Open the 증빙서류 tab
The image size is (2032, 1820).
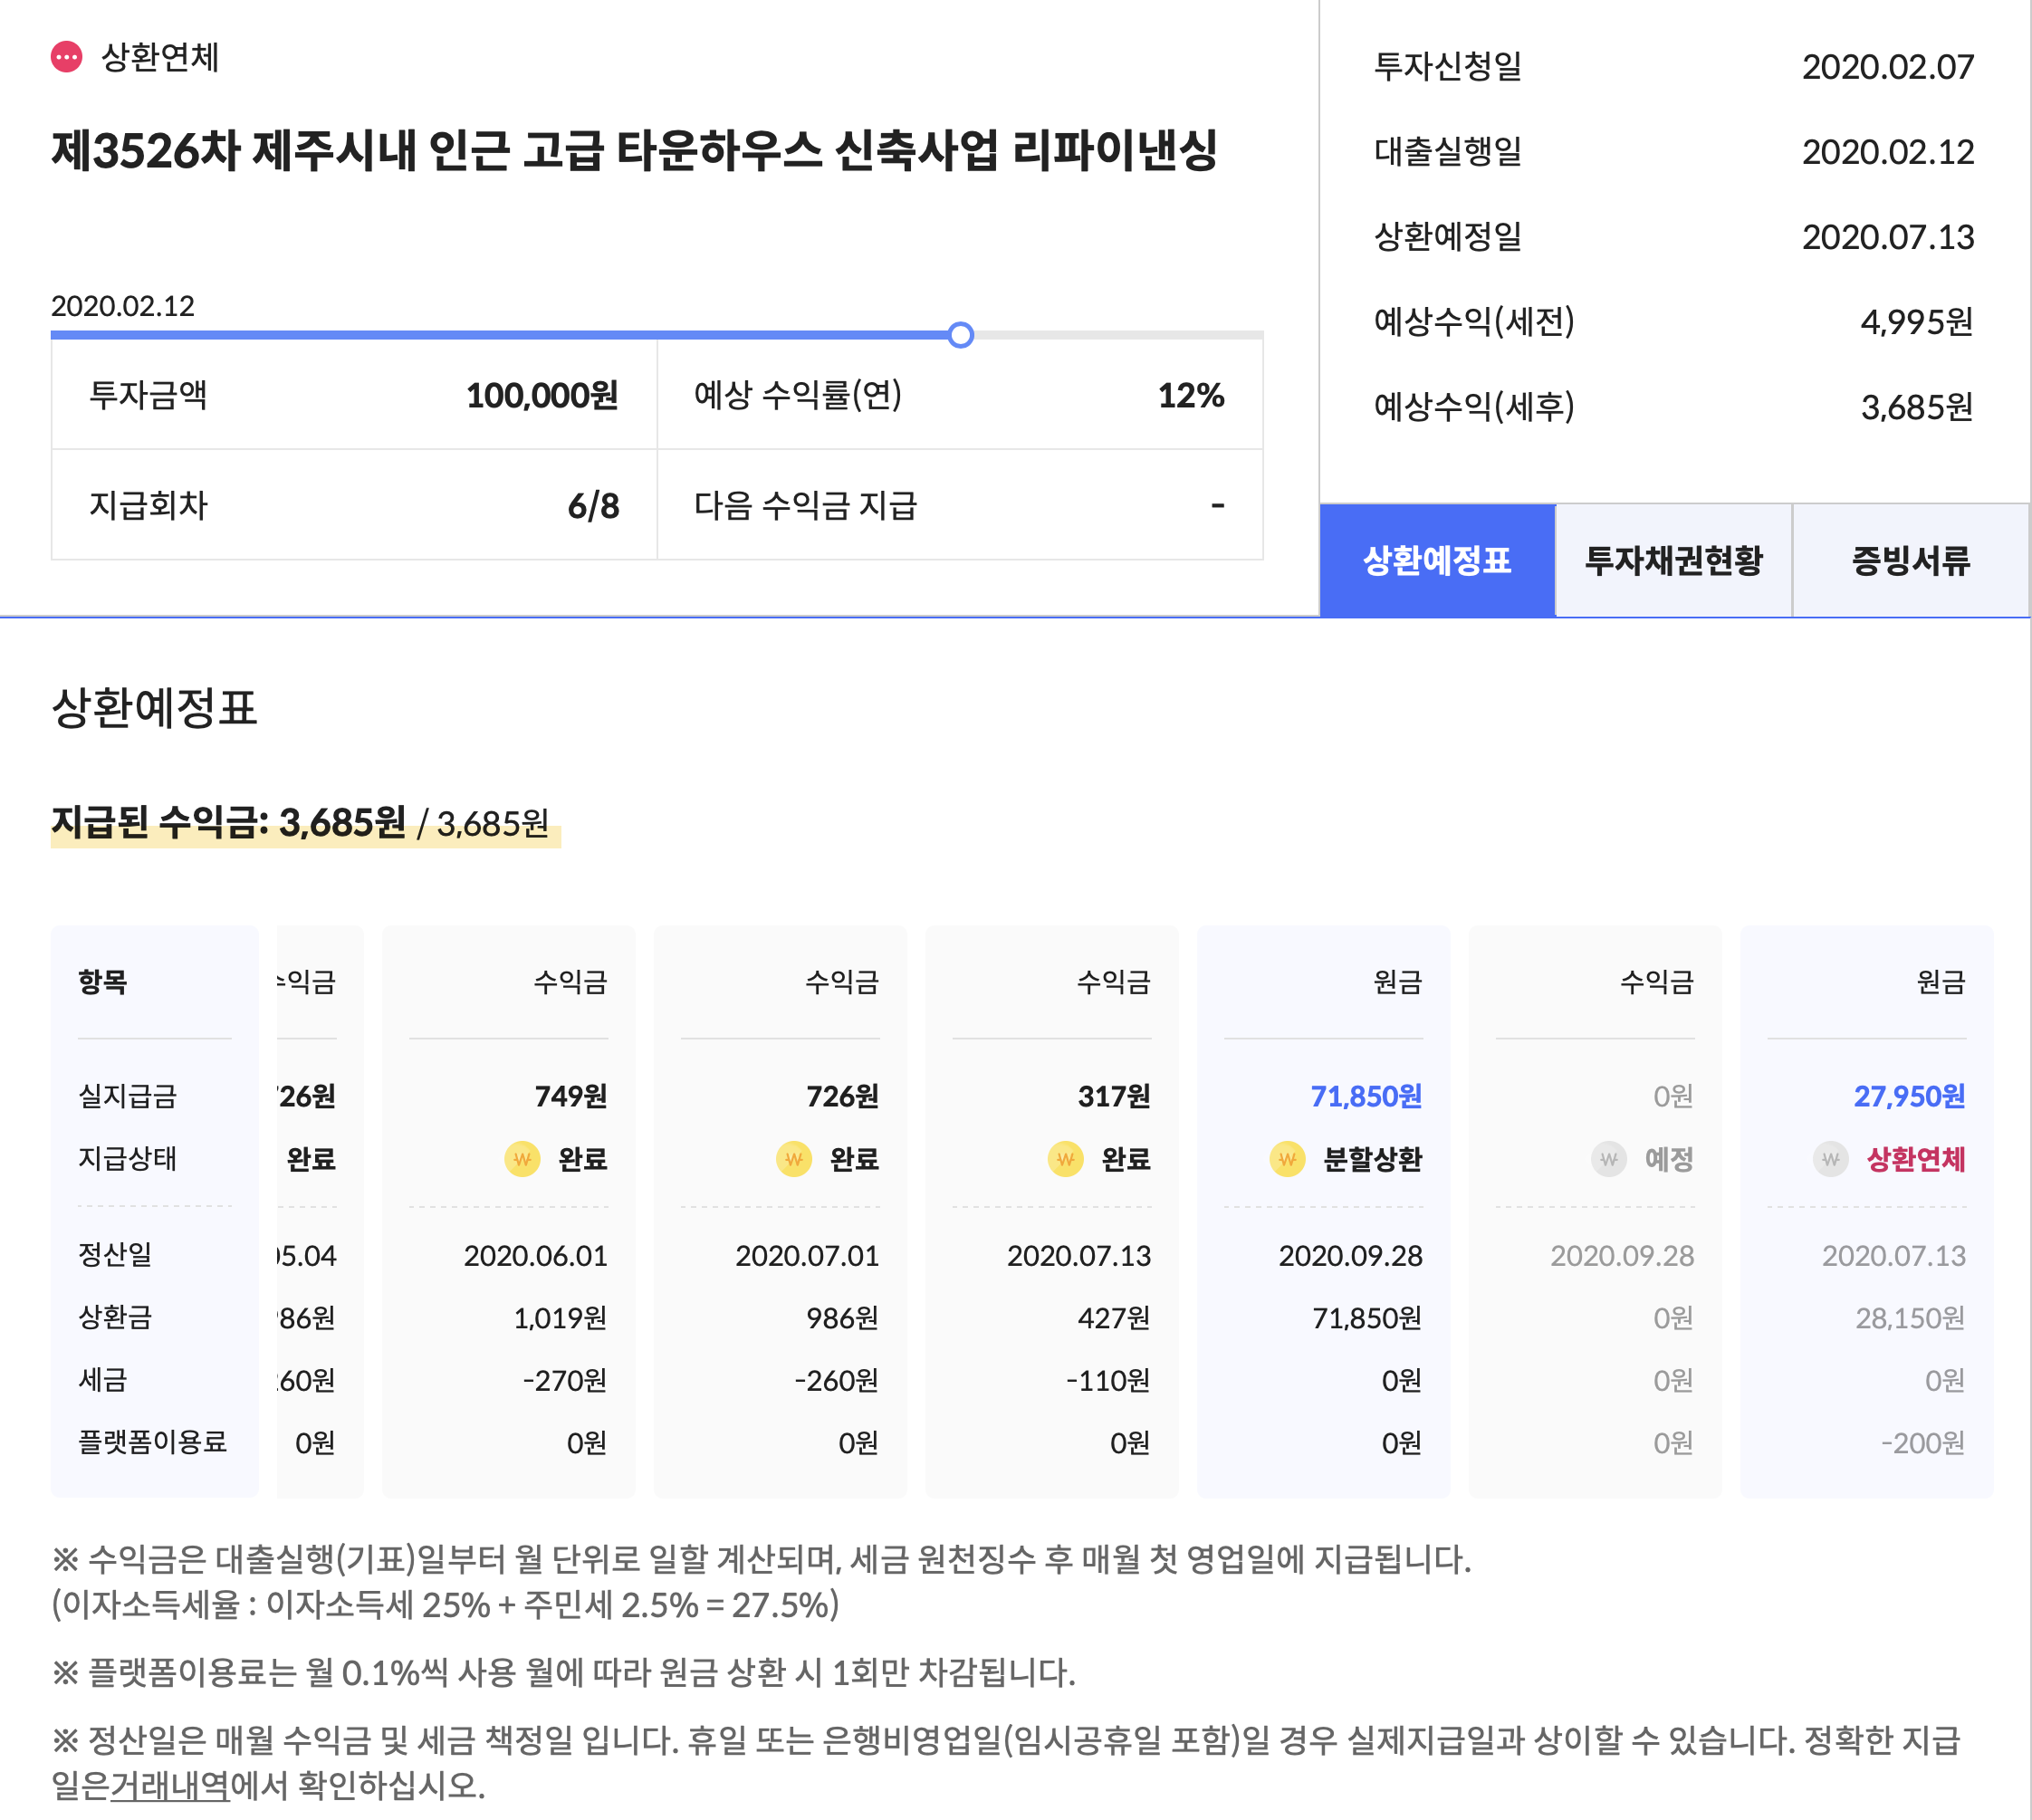click(1910, 560)
